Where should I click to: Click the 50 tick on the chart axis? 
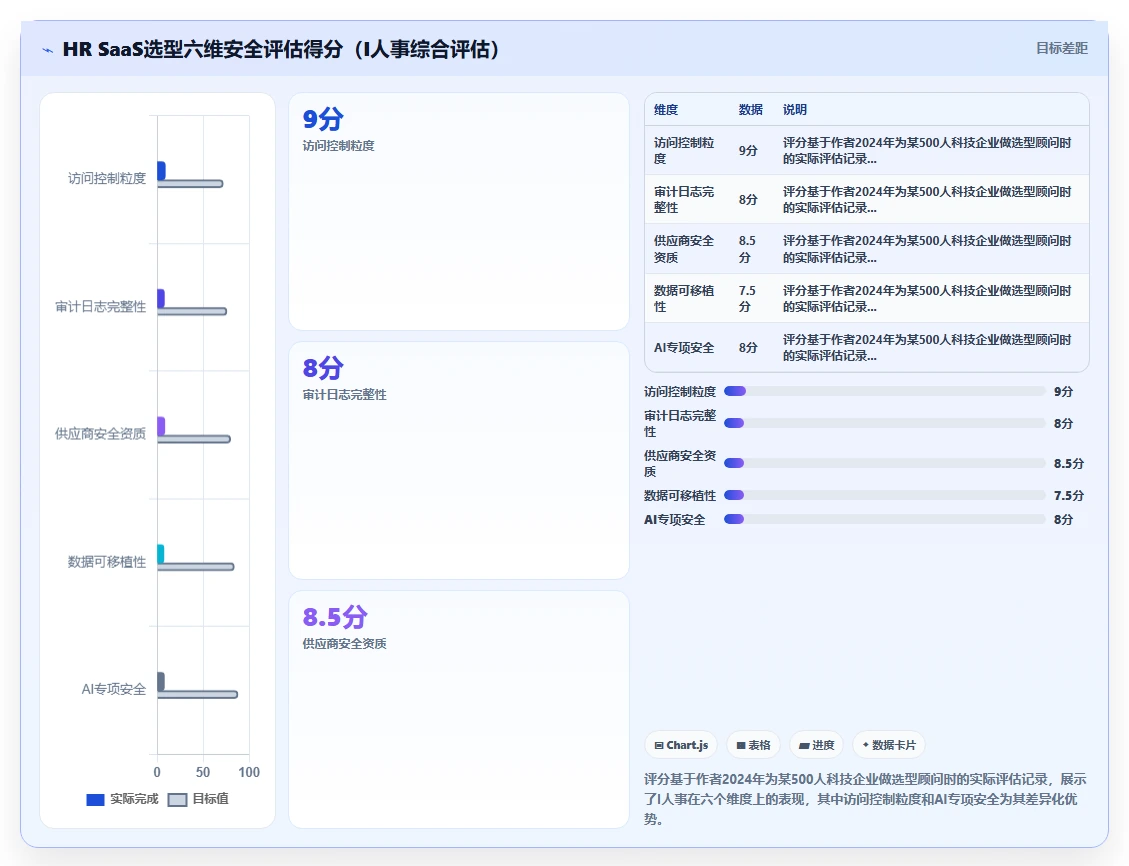pos(203,772)
